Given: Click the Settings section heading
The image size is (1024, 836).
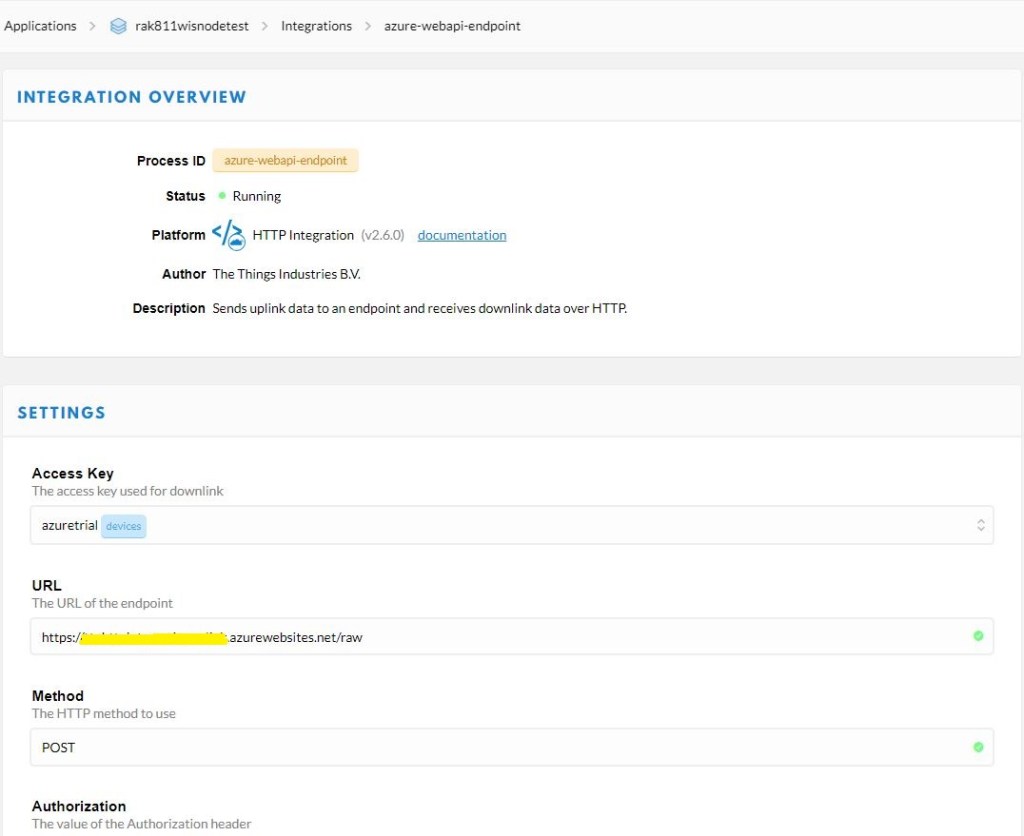Looking at the screenshot, I should pyautogui.click(x=61, y=412).
